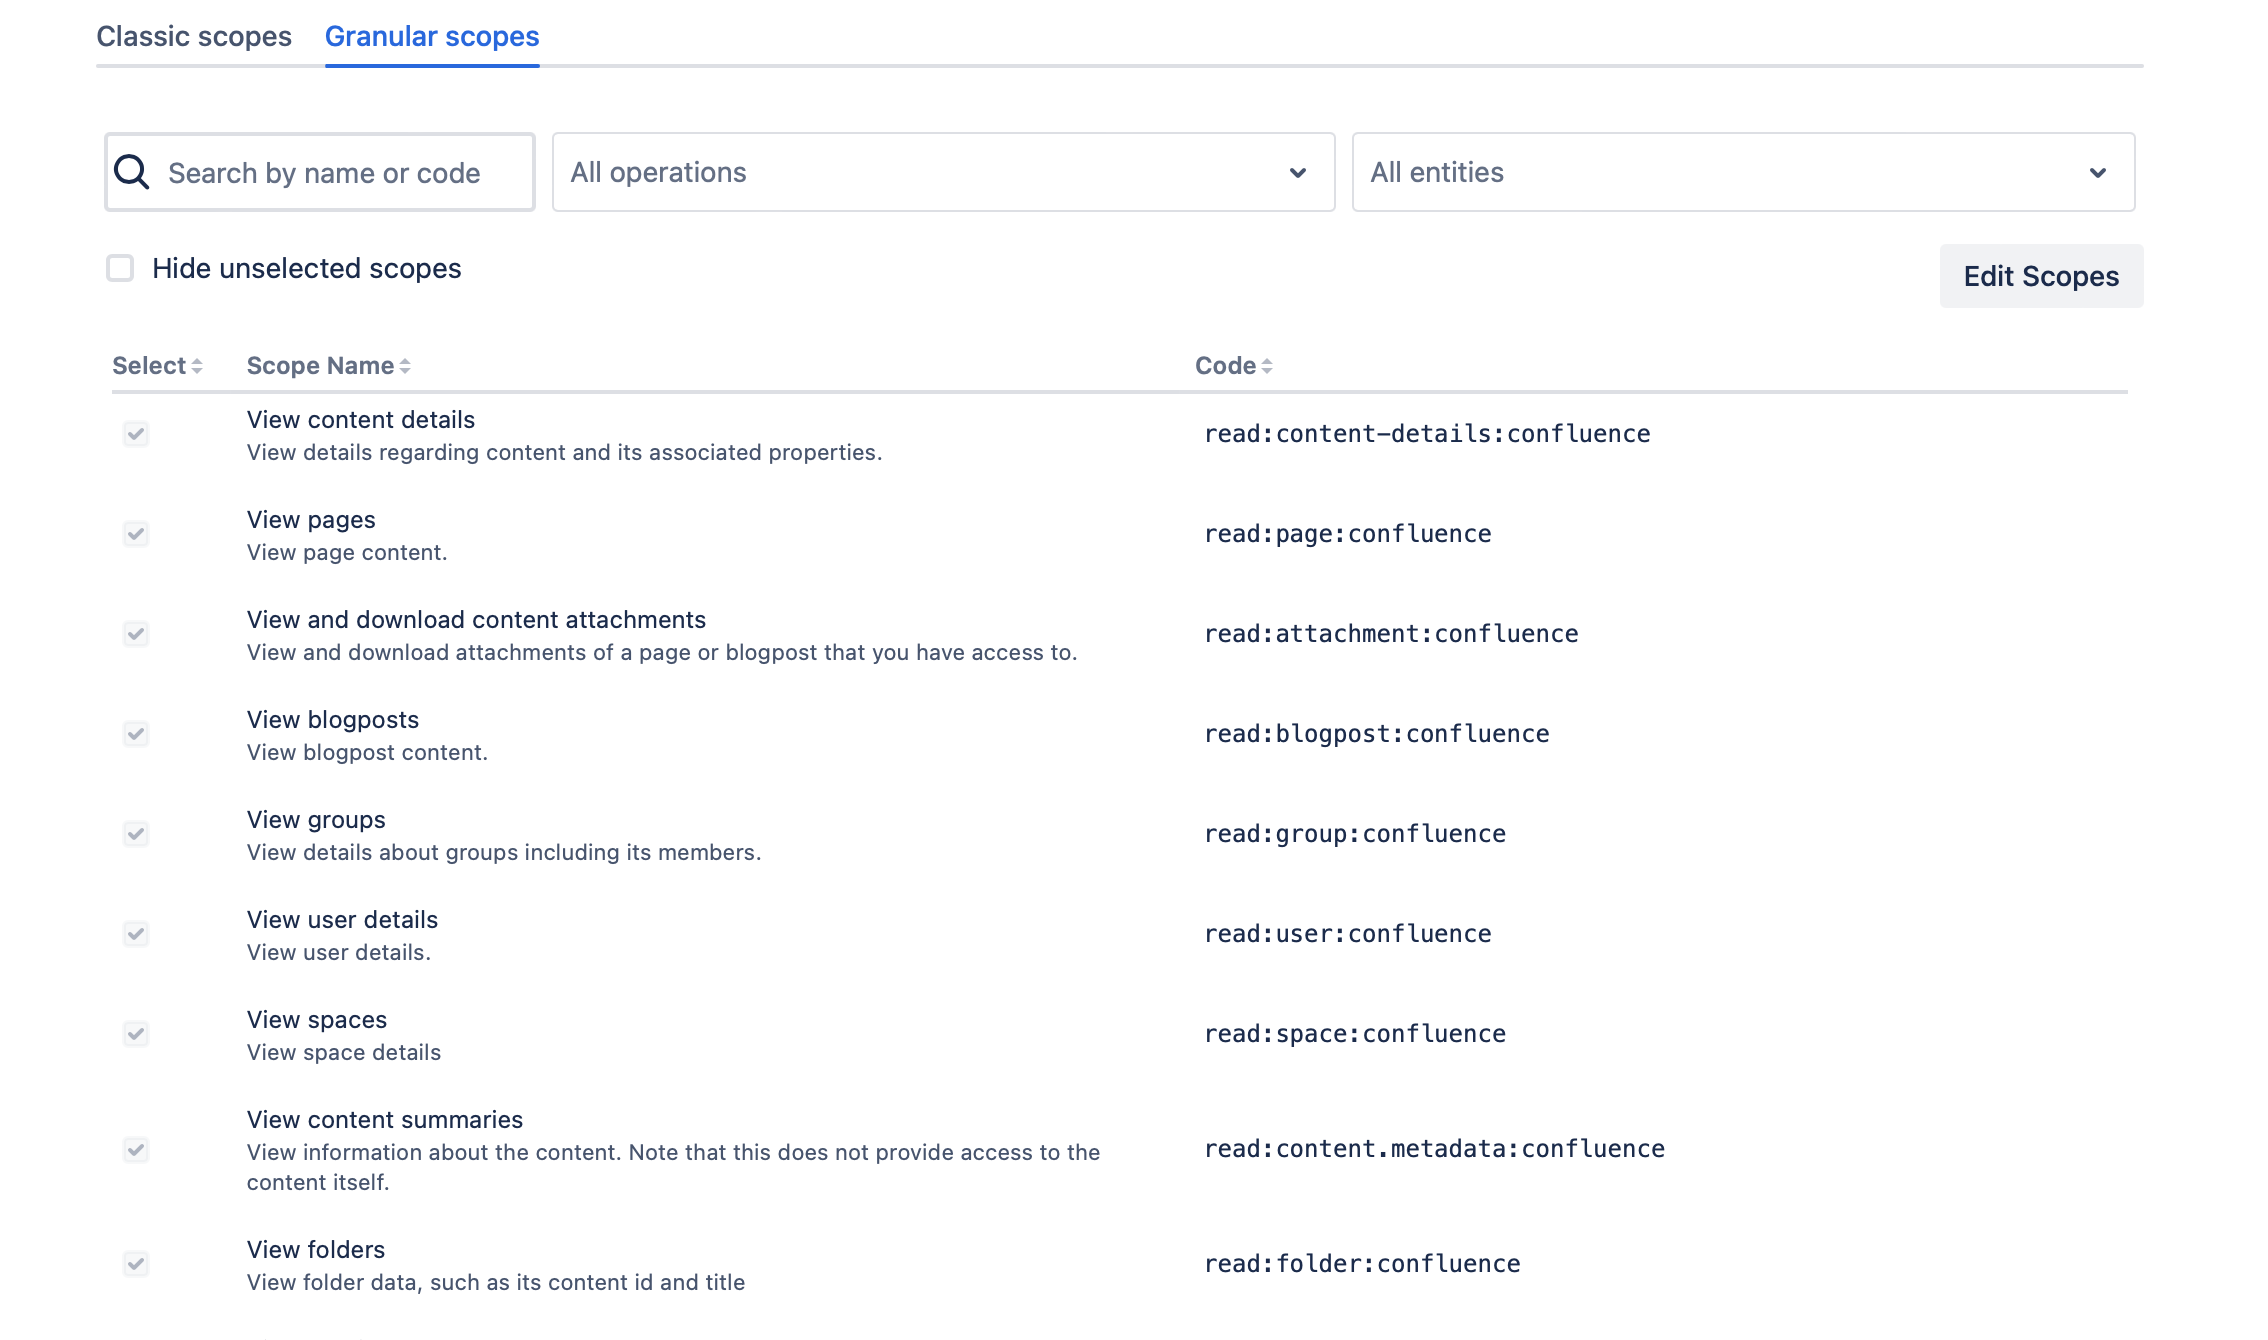Click the Edit Scopes button

pos(2040,276)
